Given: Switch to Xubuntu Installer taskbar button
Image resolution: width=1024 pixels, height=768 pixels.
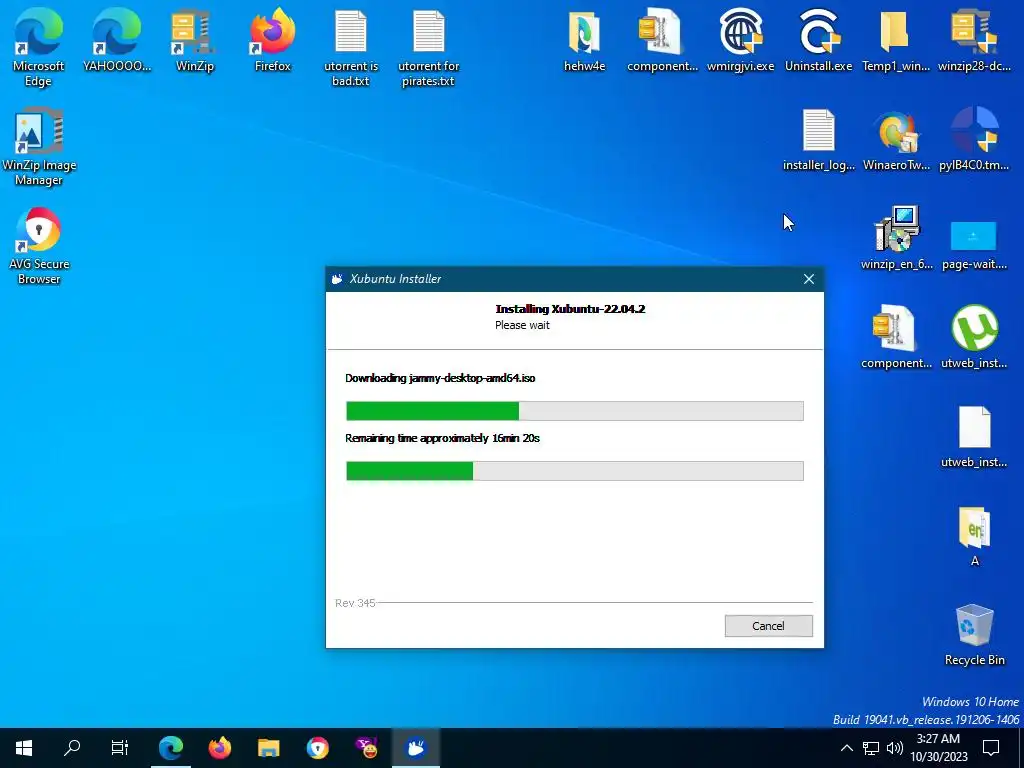Looking at the screenshot, I should click(x=416, y=748).
